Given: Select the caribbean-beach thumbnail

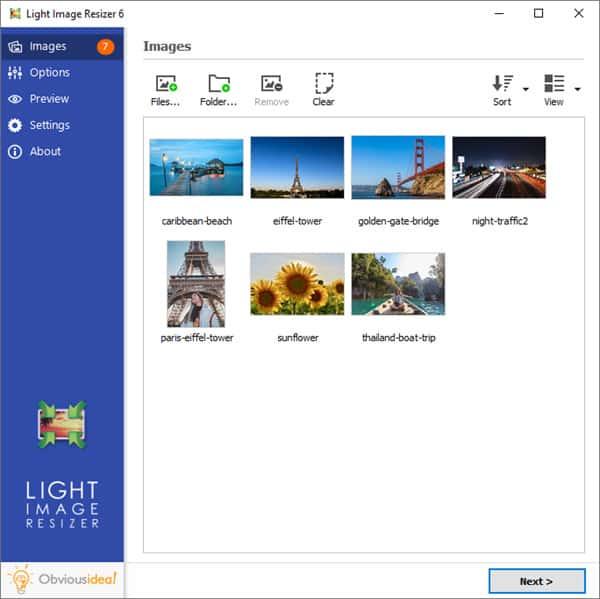Looking at the screenshot, I should click(x=196, y=167).
